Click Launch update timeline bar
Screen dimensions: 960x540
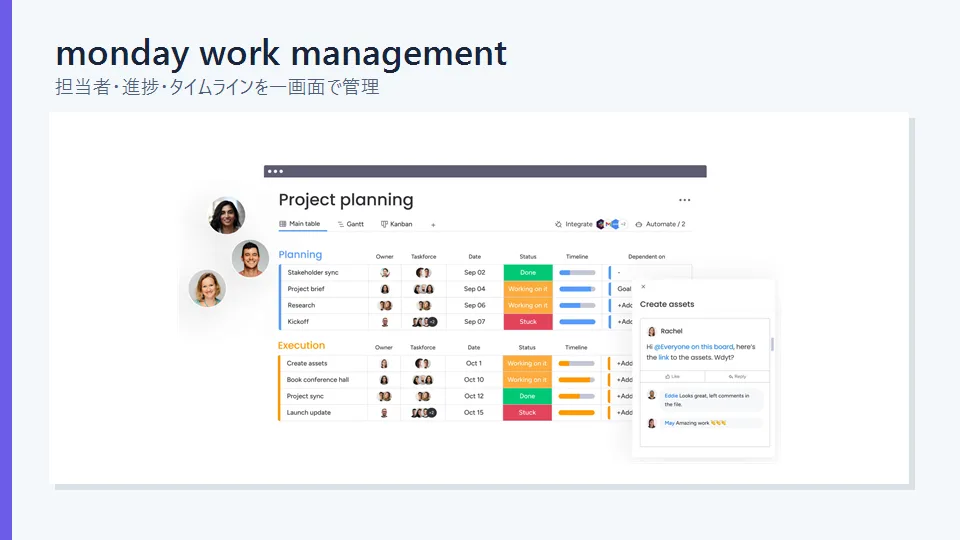[577, 413]
